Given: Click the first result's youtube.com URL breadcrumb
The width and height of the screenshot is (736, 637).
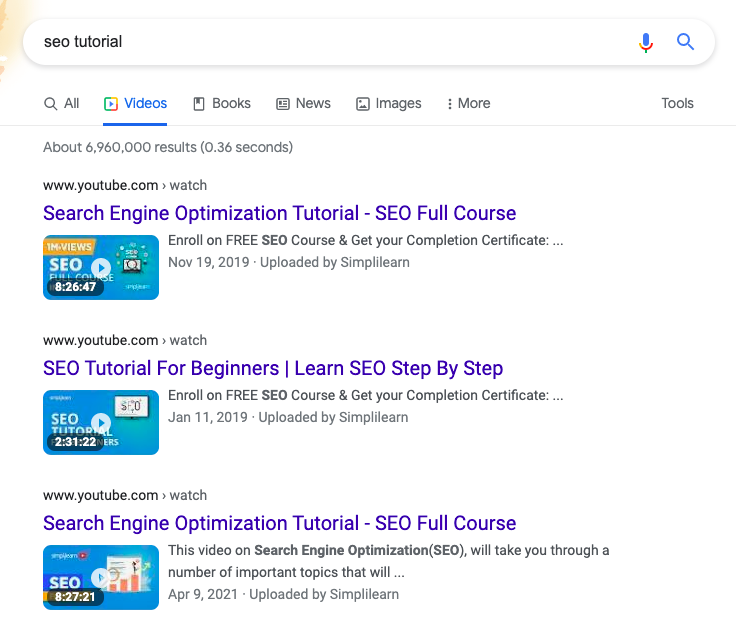Looking at the screenshot, I should (125, 185).
